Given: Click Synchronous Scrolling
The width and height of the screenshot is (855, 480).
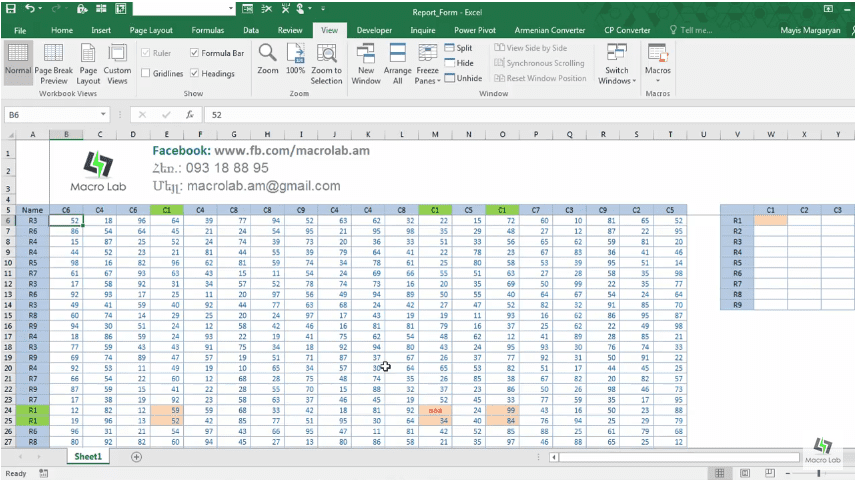Looking at the screenshot, I should click(539, 63).
